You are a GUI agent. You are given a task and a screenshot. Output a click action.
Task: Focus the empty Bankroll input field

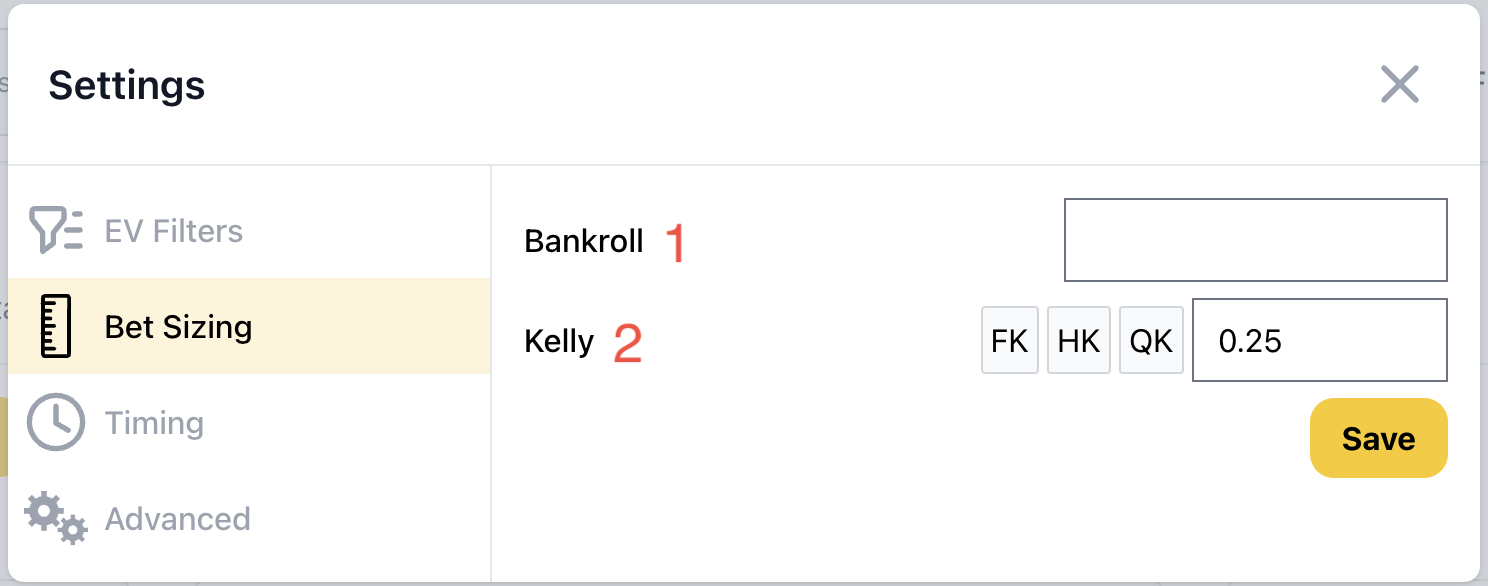(x=1256, y=240)
